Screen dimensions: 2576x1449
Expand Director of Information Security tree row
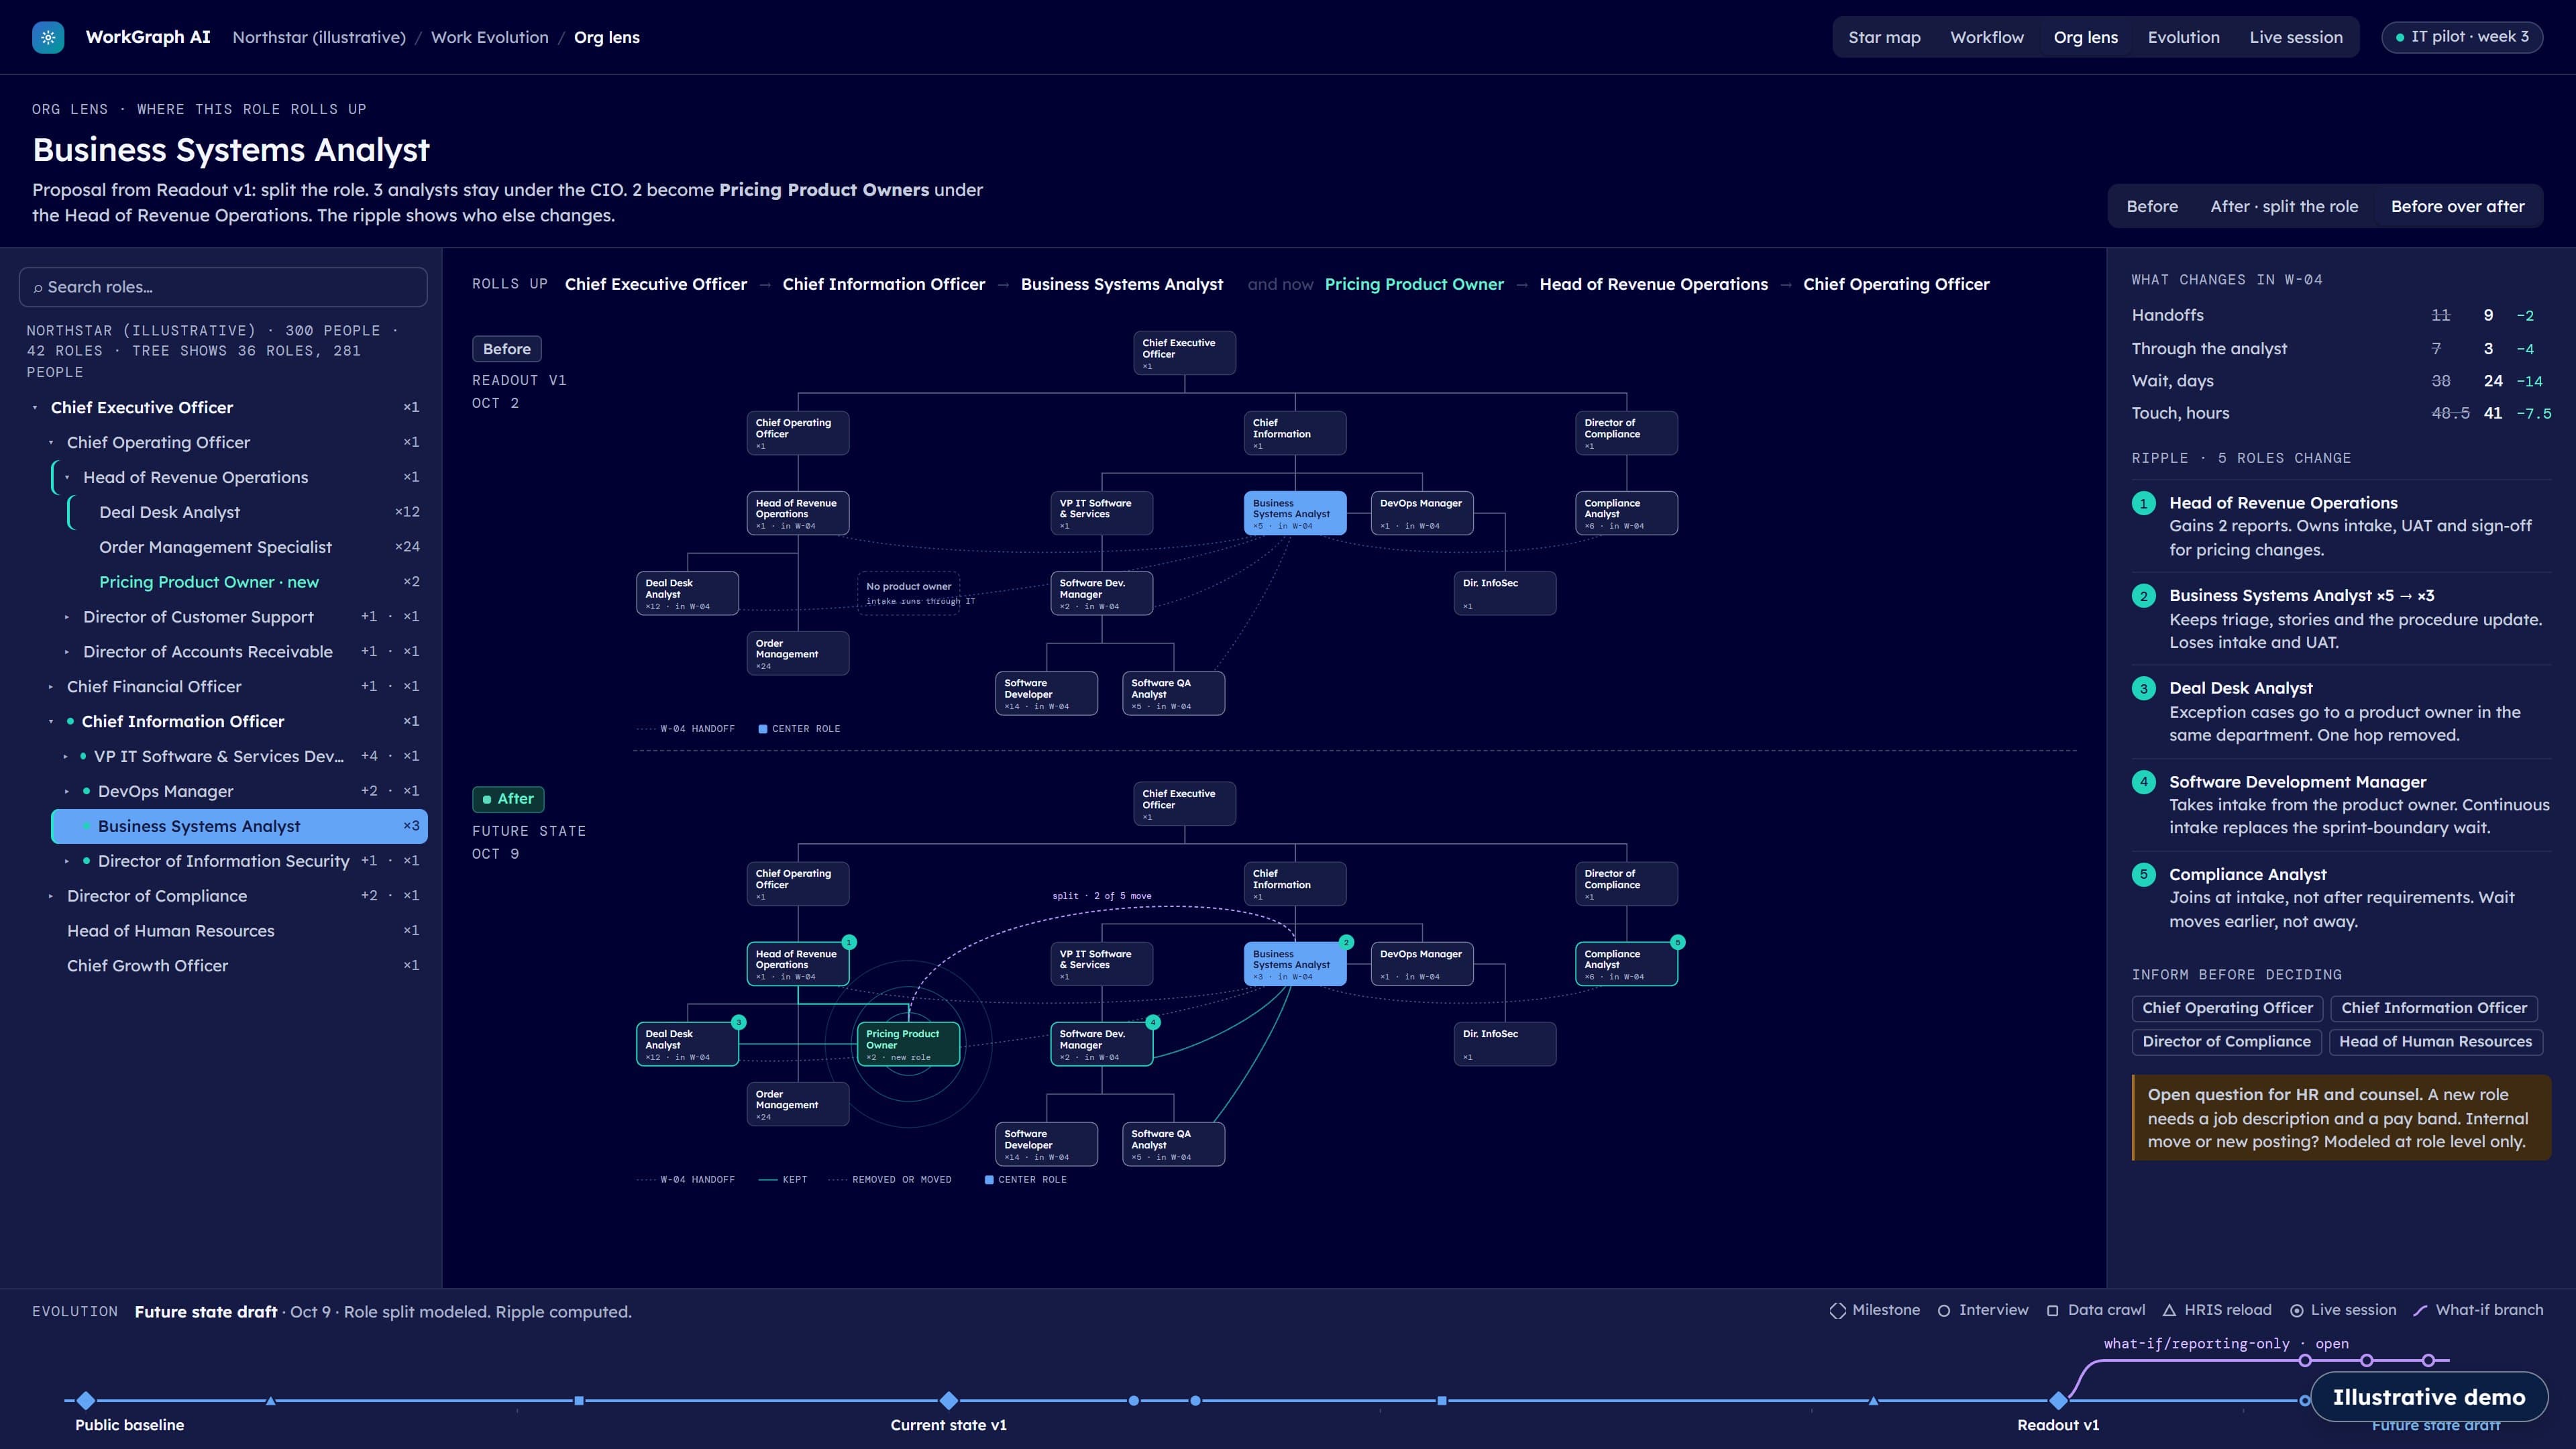click(x=67, y=861)
